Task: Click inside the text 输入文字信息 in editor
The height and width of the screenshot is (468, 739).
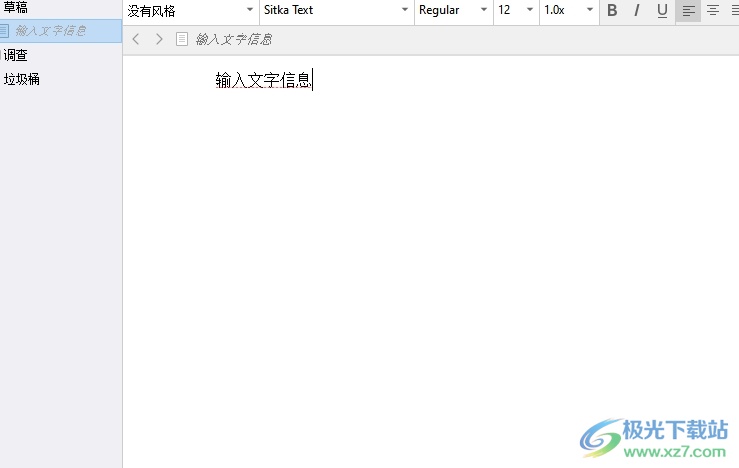Action: [x=263, y=81]
